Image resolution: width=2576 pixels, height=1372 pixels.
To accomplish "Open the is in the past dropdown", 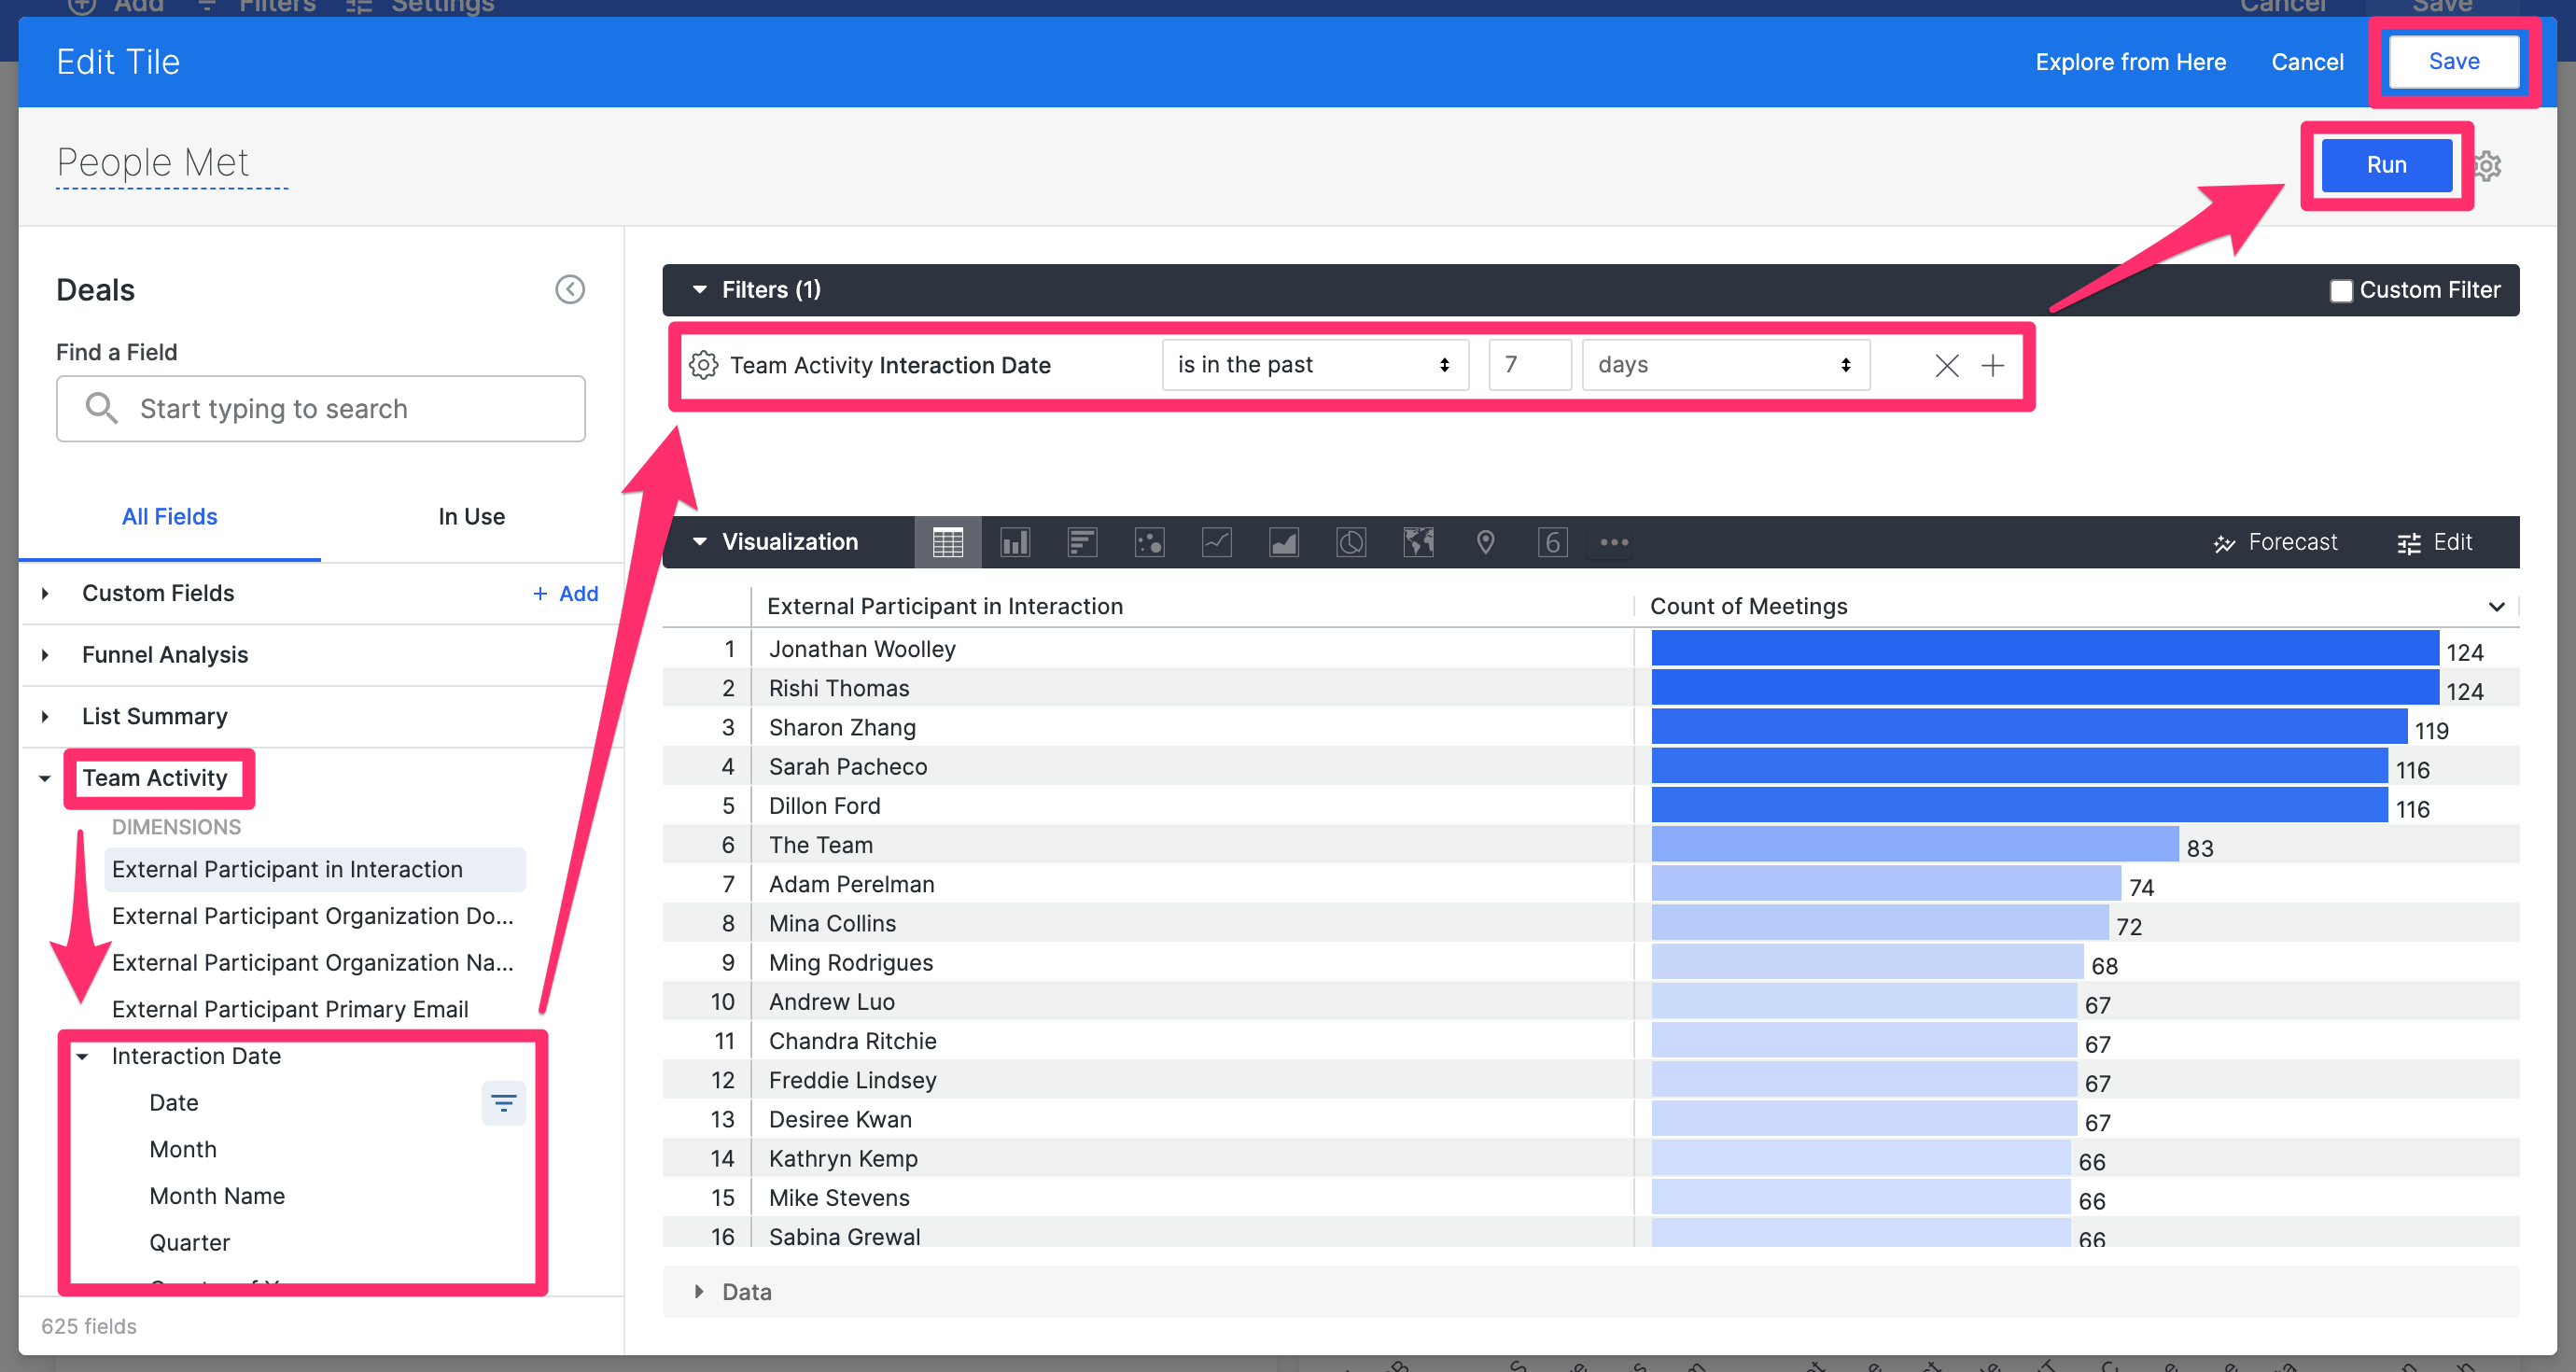I will click(x=1315, y=364).
